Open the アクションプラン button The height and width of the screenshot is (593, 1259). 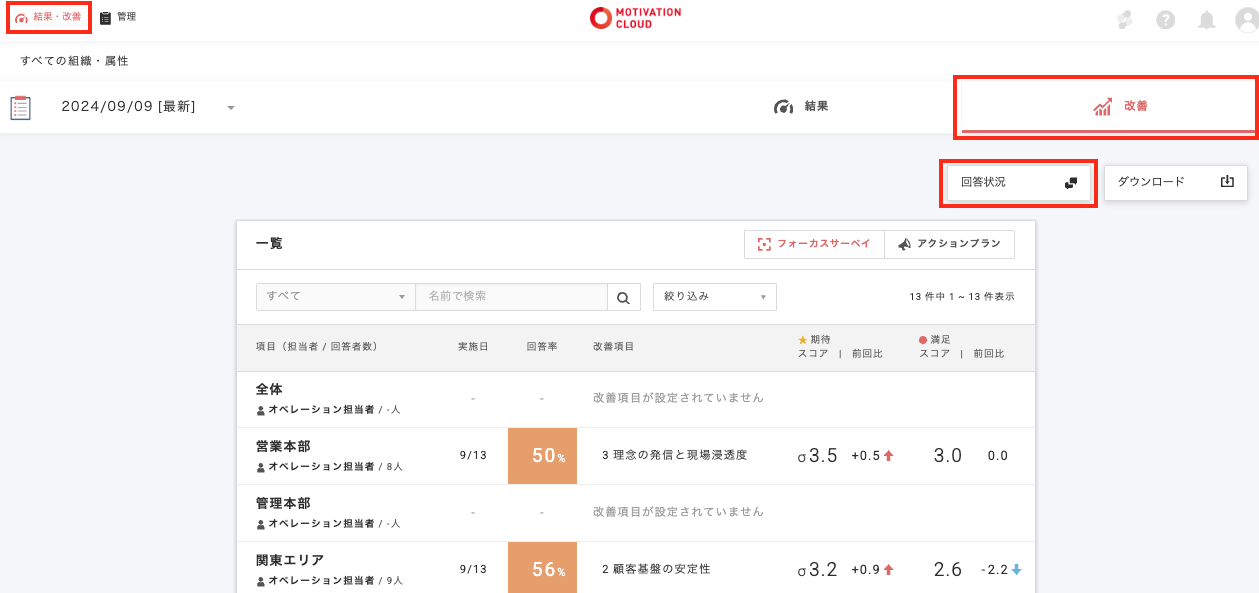[x=949, y=244]
